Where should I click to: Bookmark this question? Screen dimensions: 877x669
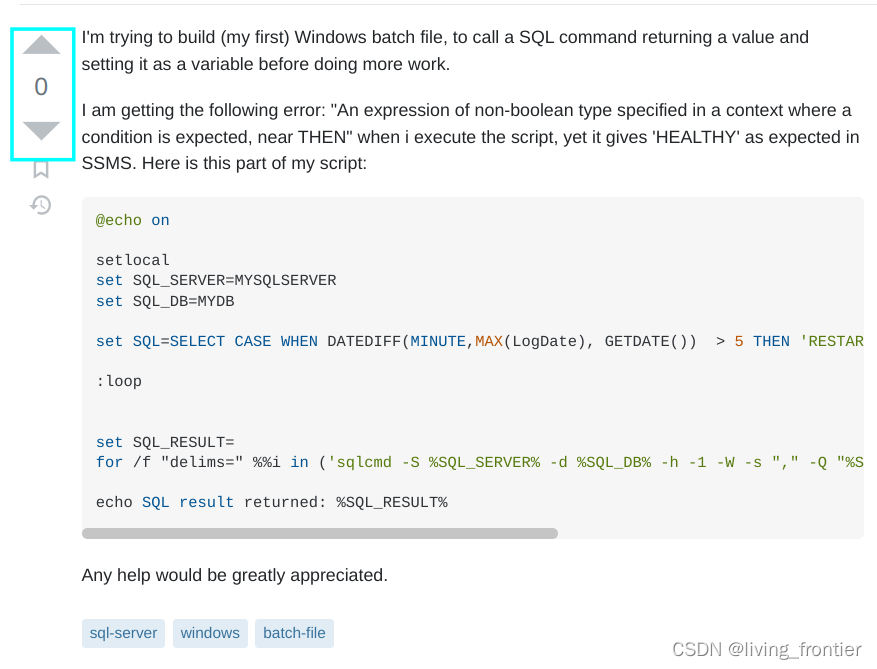point(41,169)
